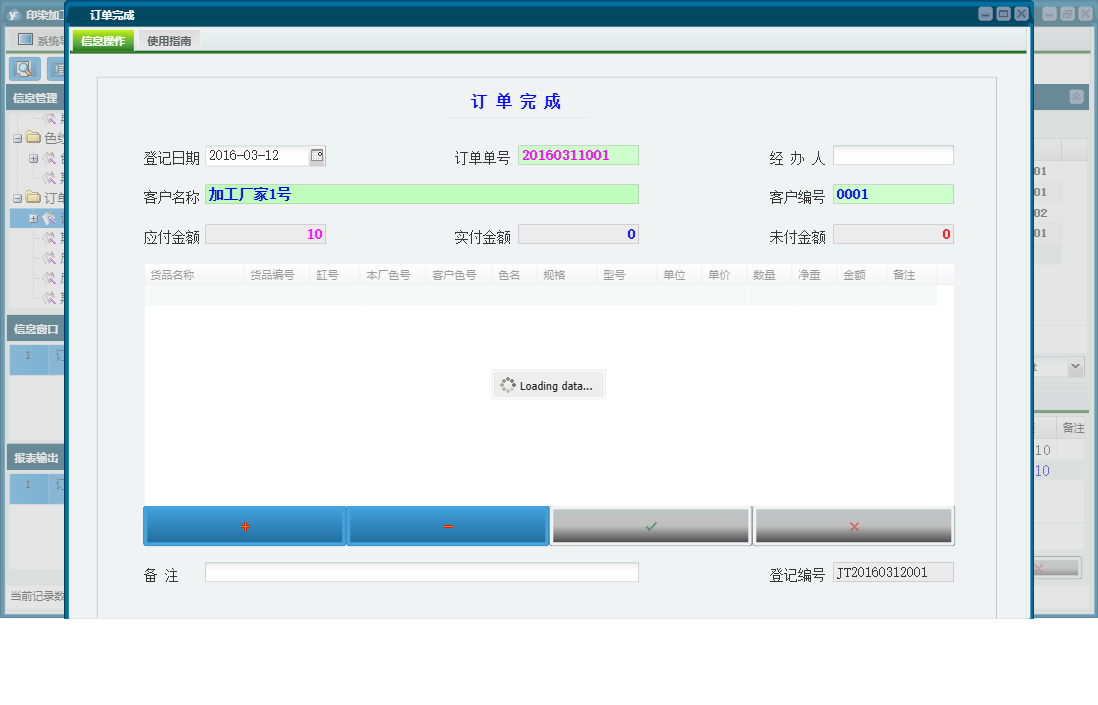Image resolution: width=1098 pixels, height=705 pixels.
Task: Cancel with the red X button
Action: click(854, 526)
